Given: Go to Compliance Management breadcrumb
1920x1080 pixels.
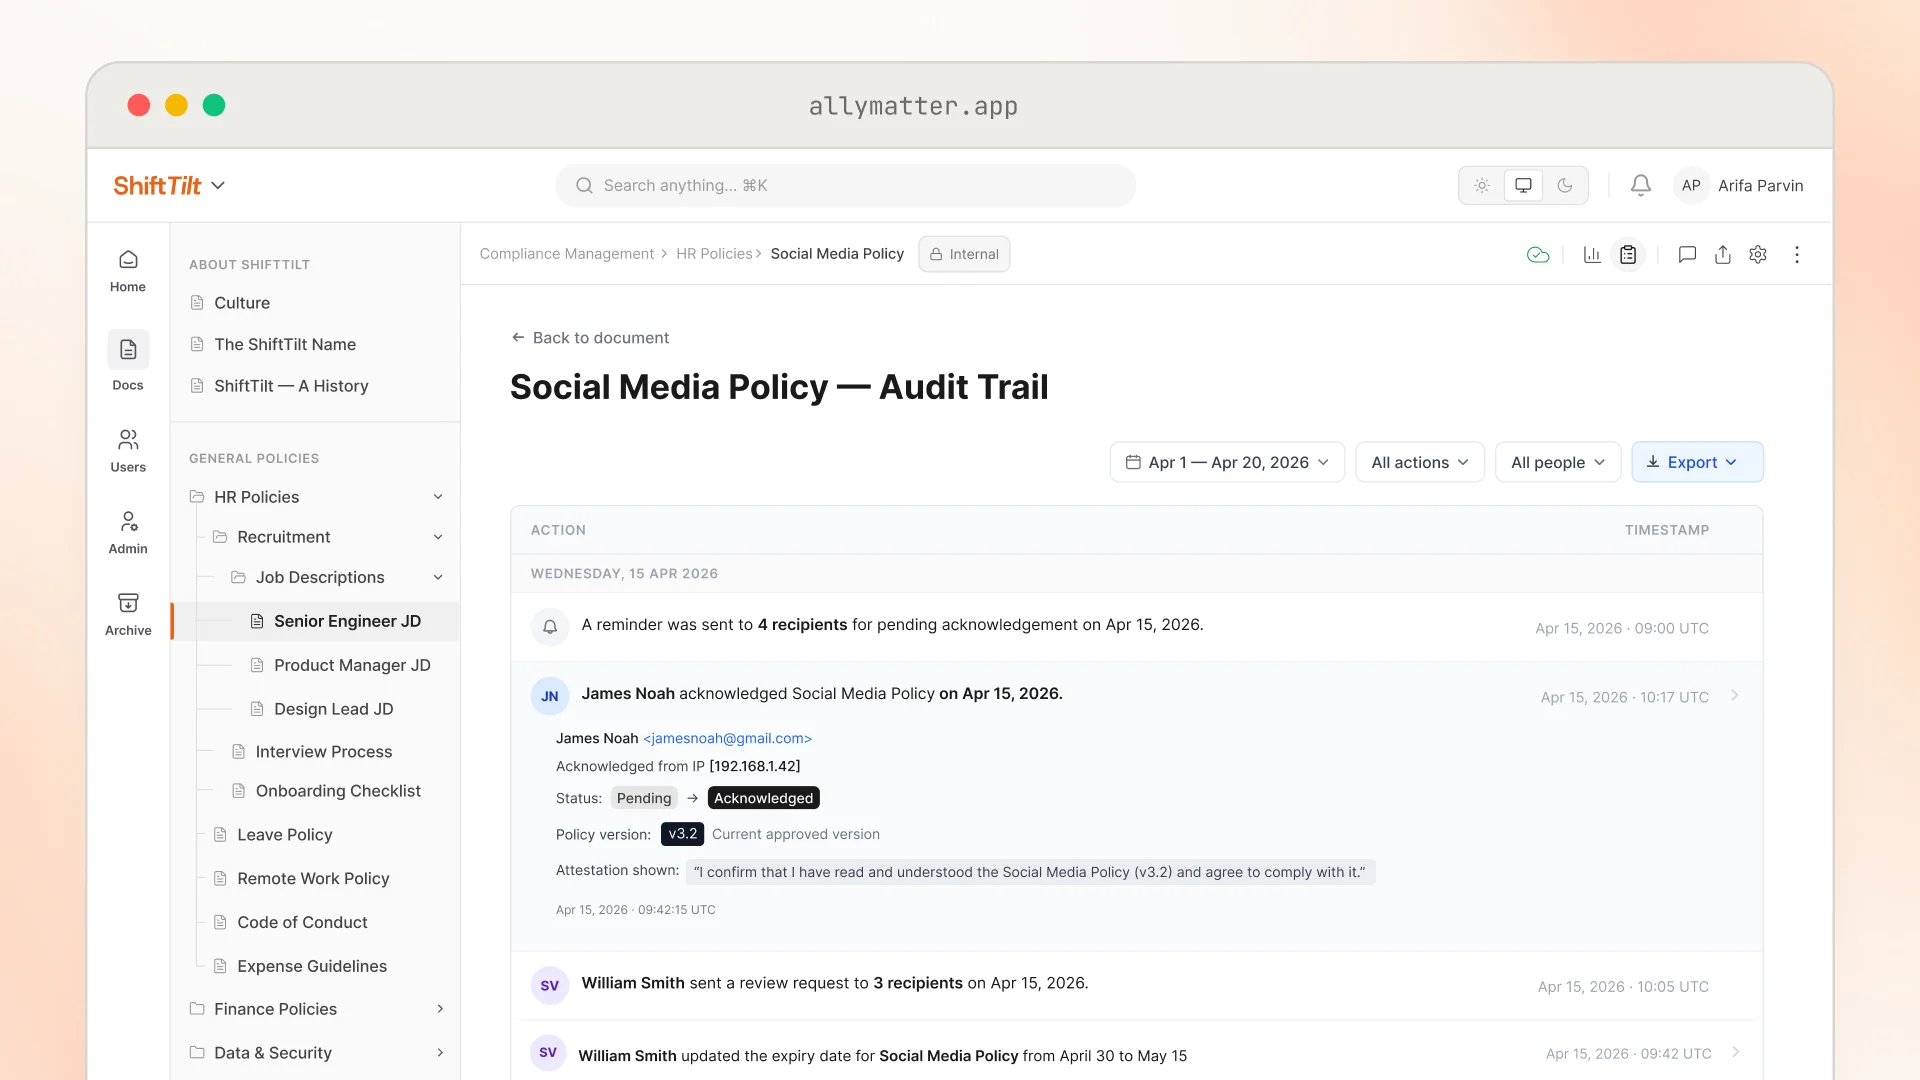Looking at the screenshot, I should (x=566, y=254).
